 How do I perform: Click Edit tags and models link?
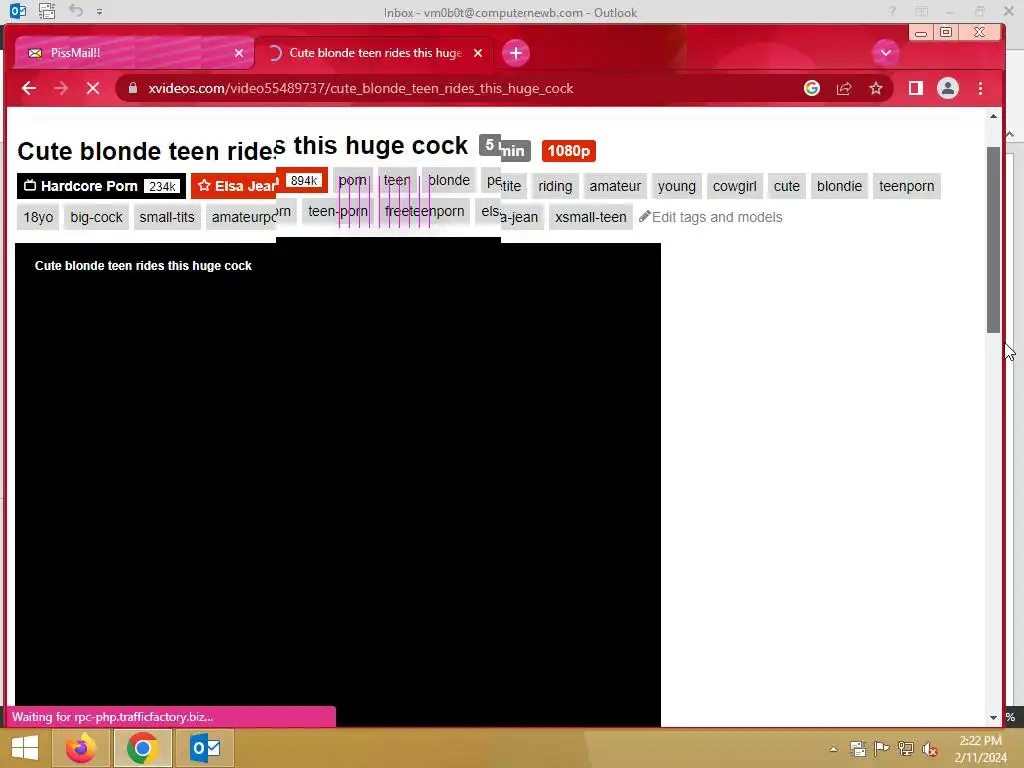pos(711,217)
